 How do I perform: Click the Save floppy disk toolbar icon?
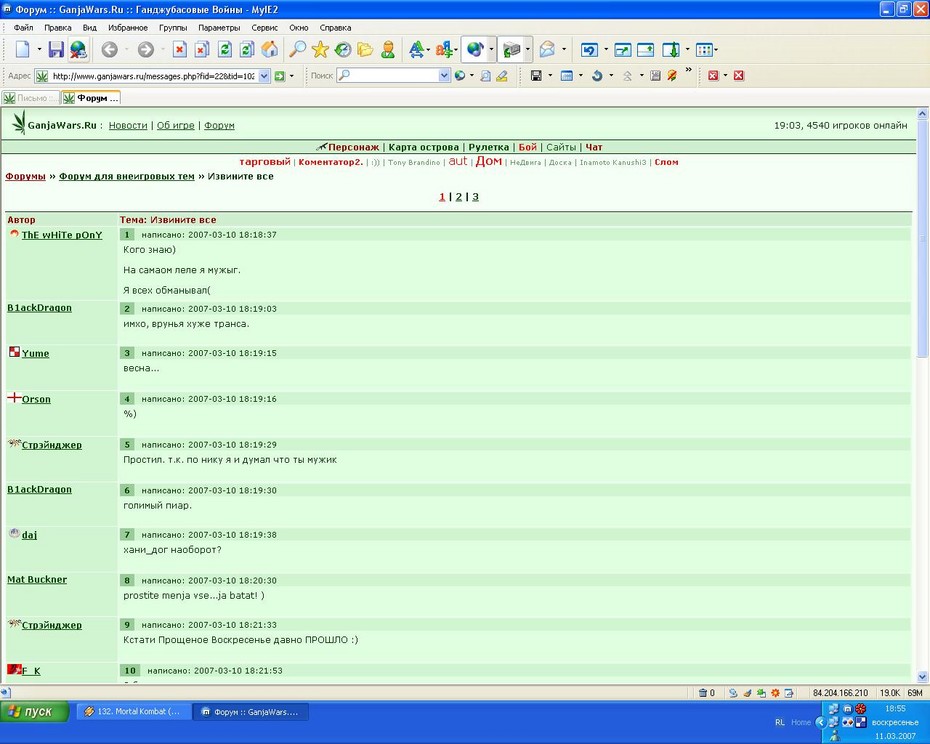tap(56, 50)
